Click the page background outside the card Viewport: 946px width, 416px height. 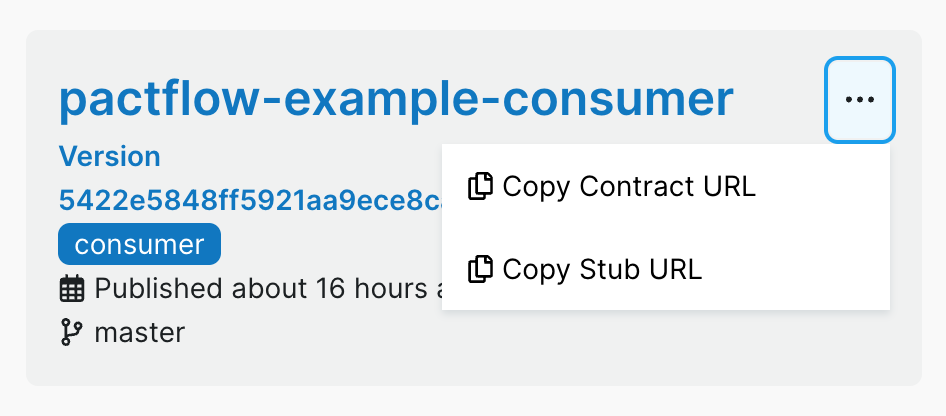(470, 400)
